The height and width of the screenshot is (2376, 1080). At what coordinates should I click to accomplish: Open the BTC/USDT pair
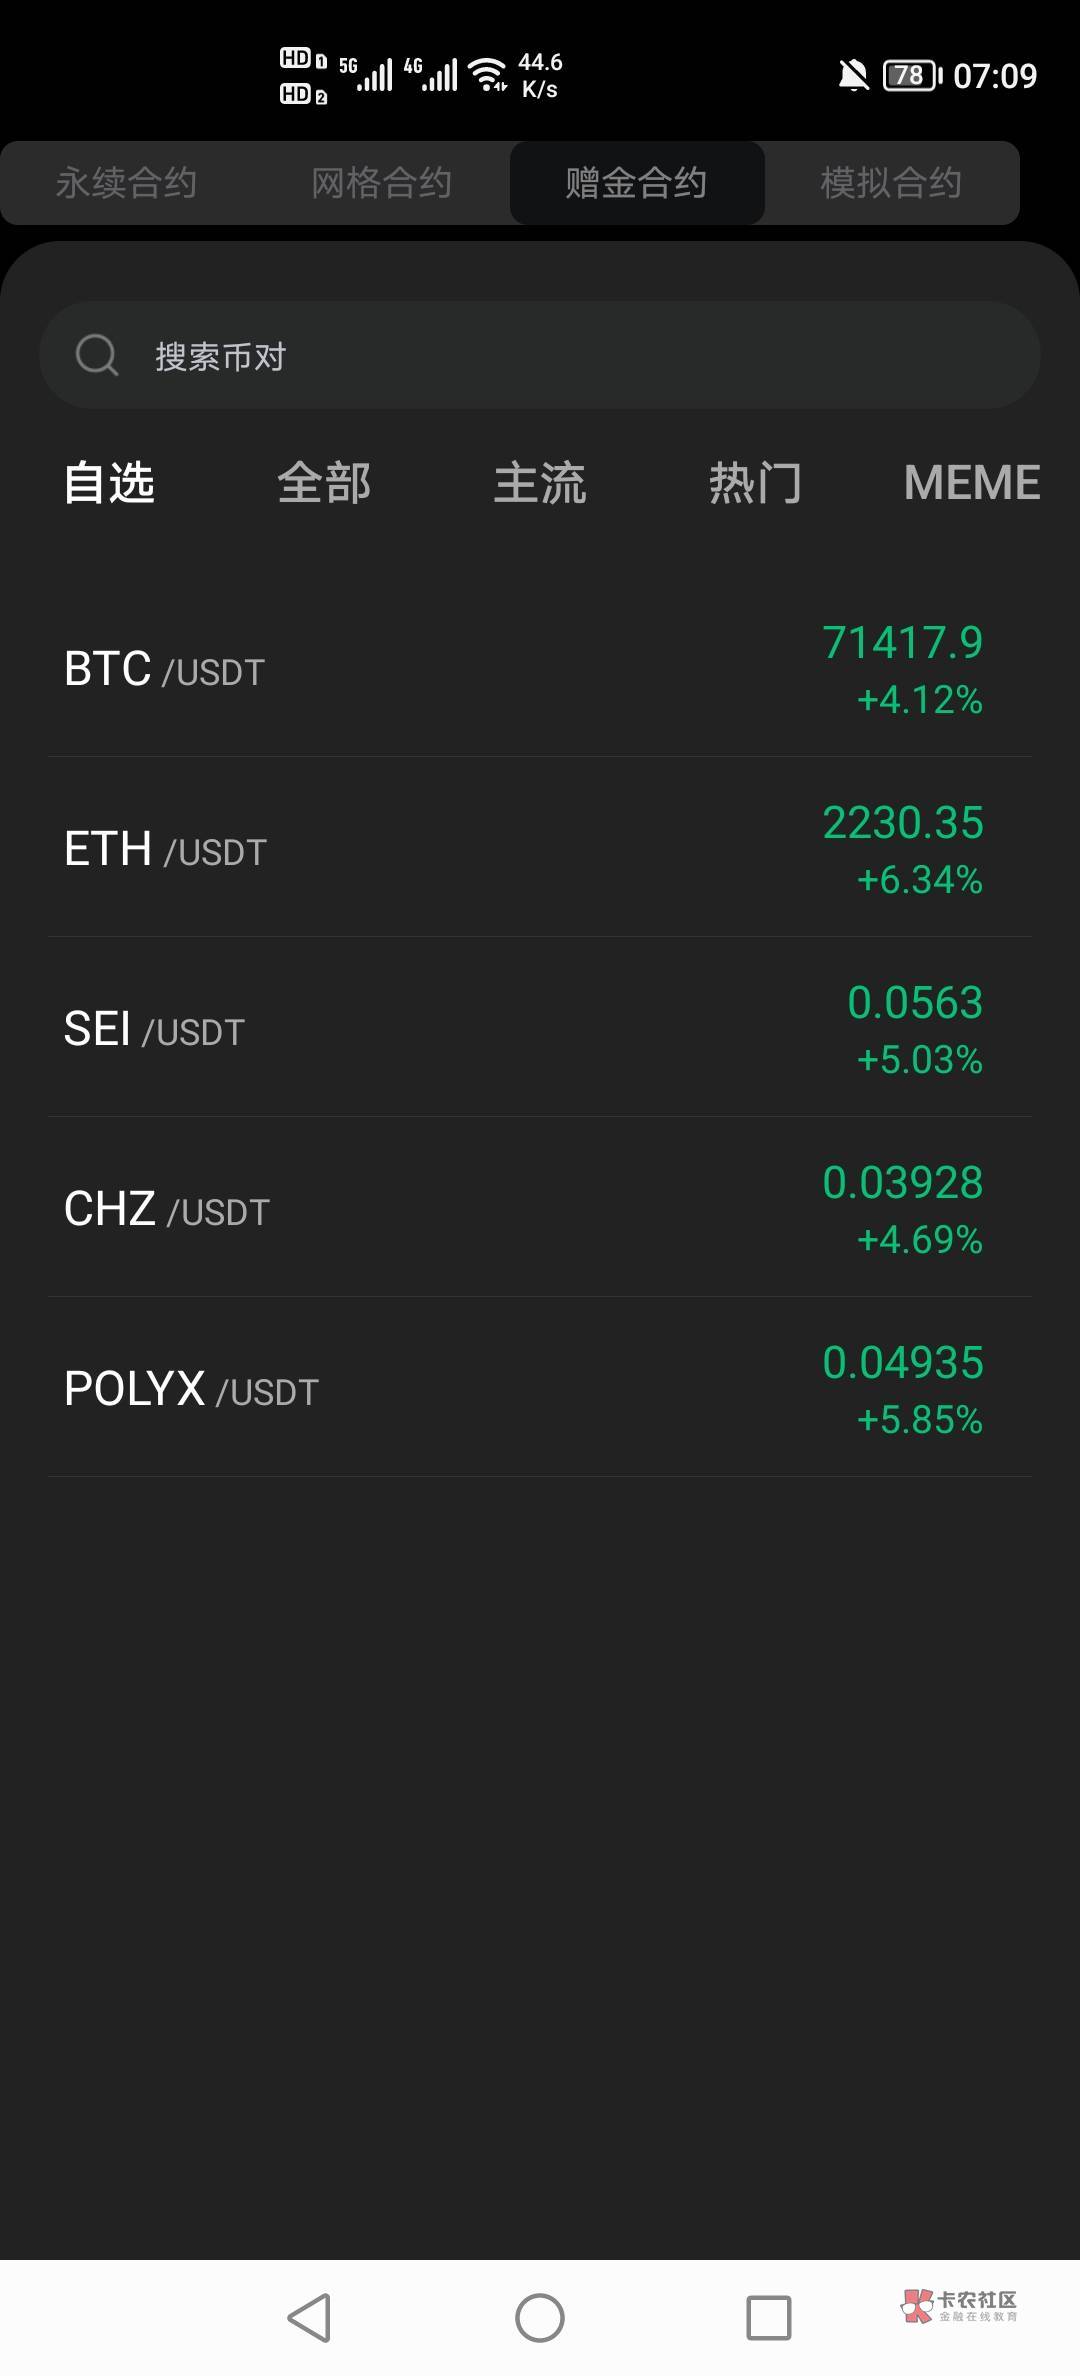pos(540,669)
